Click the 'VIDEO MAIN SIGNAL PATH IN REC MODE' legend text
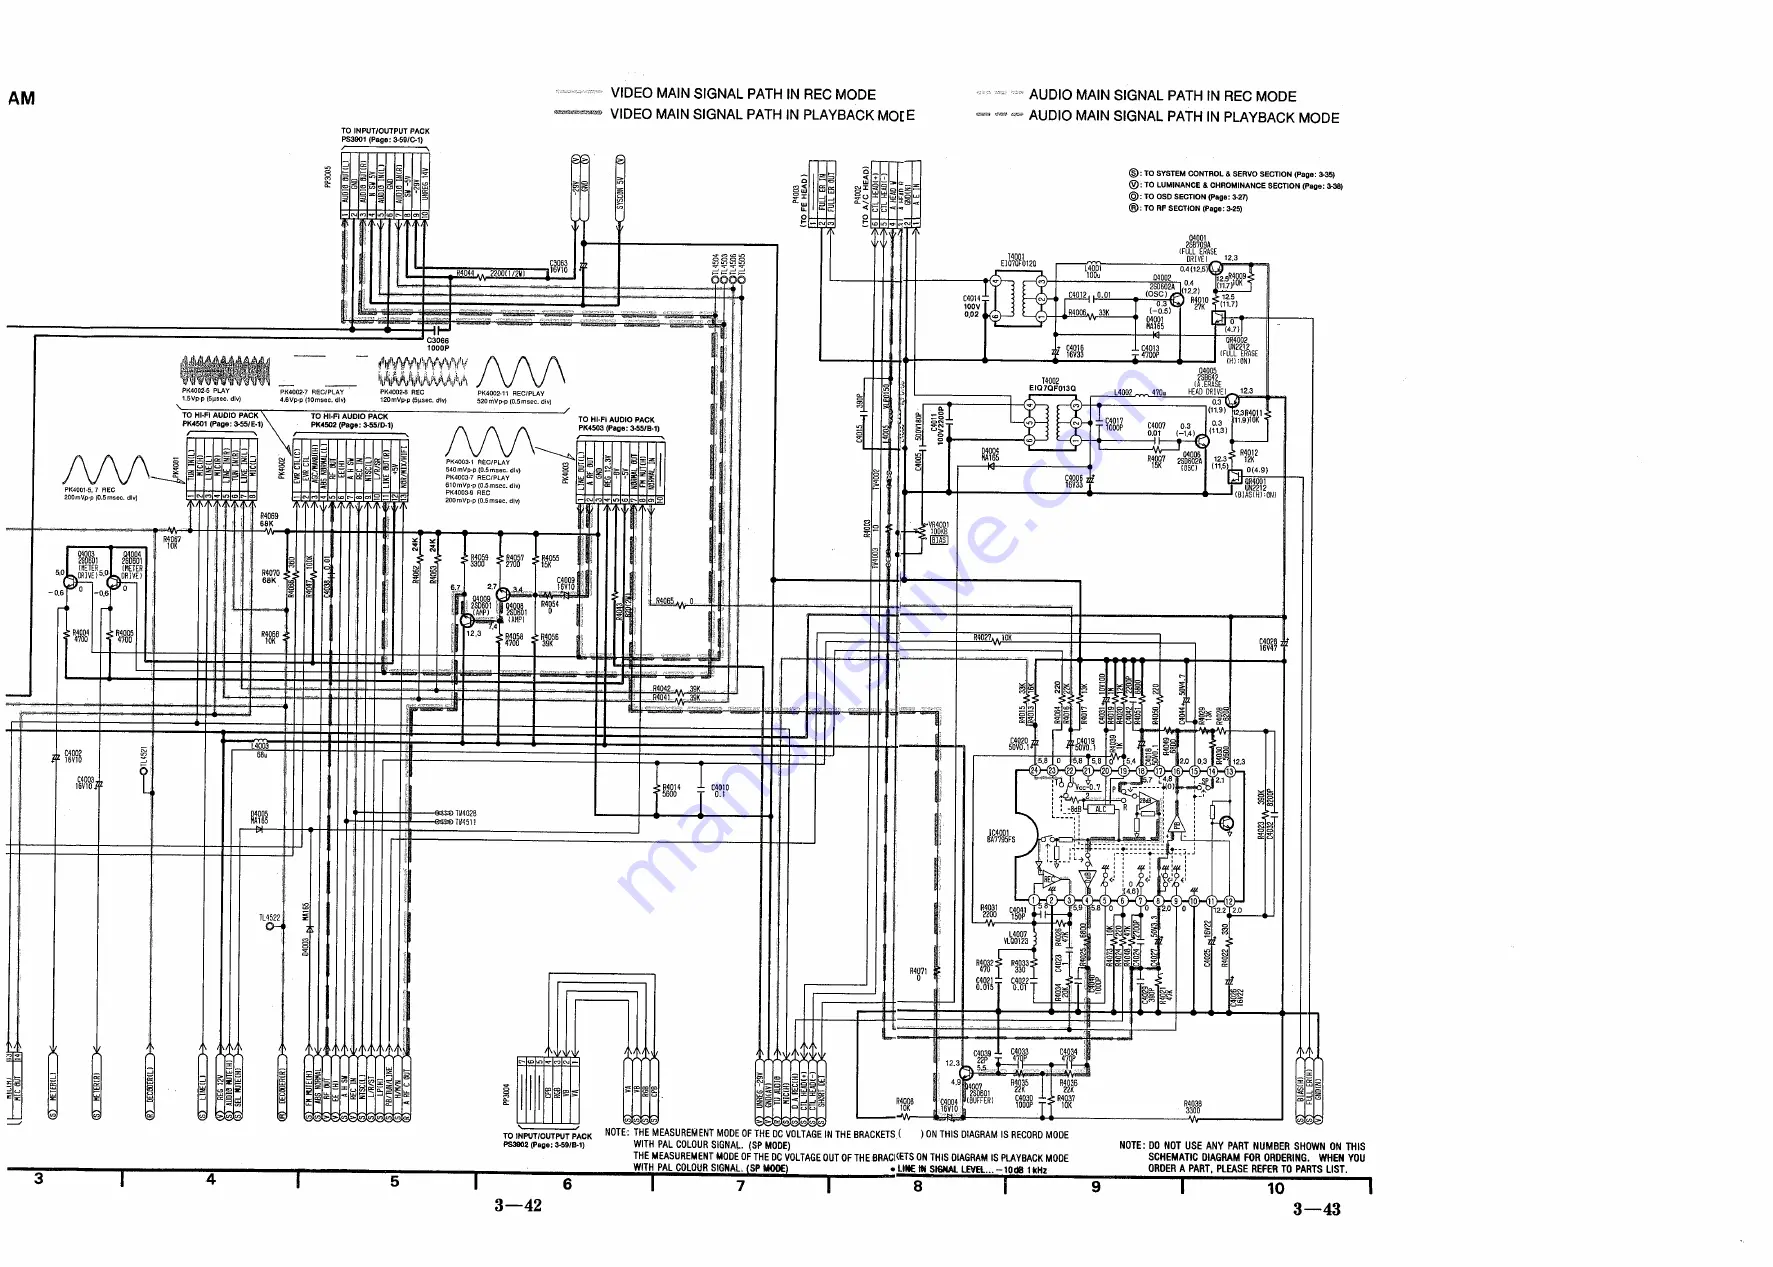The height and width of the screenshot is (1267, 1773). click(743, 94)
